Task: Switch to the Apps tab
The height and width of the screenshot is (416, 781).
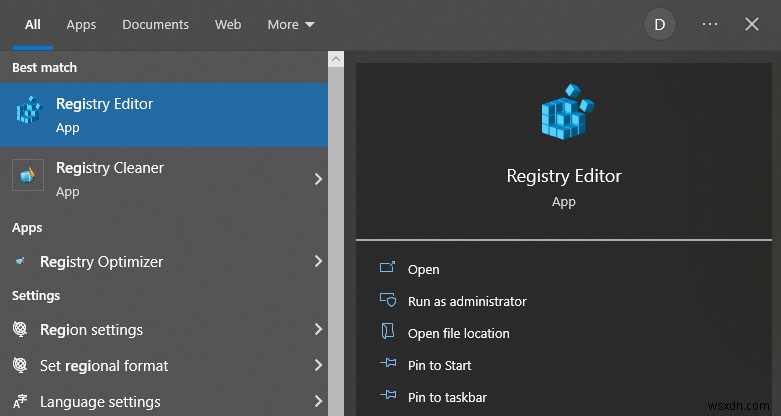Action: pos(81,25)
